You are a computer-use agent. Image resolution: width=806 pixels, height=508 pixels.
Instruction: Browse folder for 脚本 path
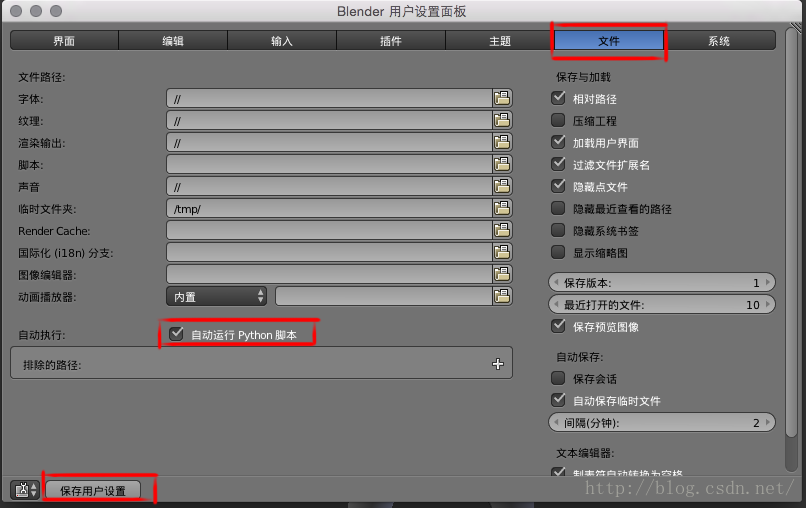[502, 164]
